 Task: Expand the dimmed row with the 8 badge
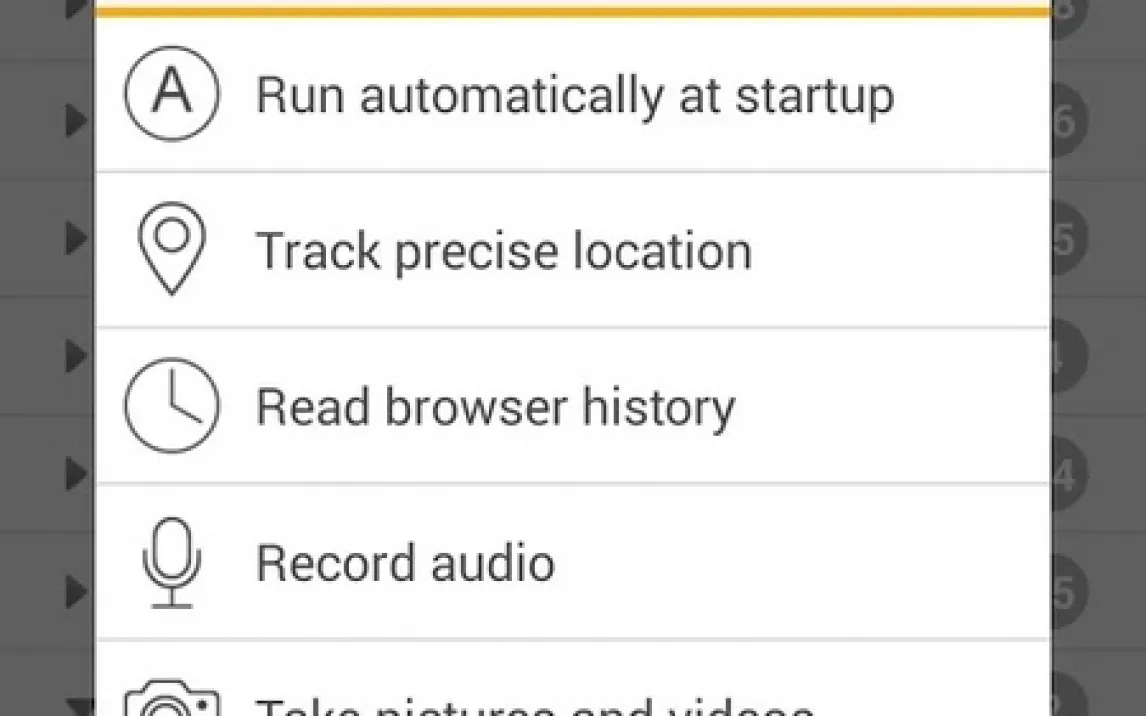[x=76, y=8]
